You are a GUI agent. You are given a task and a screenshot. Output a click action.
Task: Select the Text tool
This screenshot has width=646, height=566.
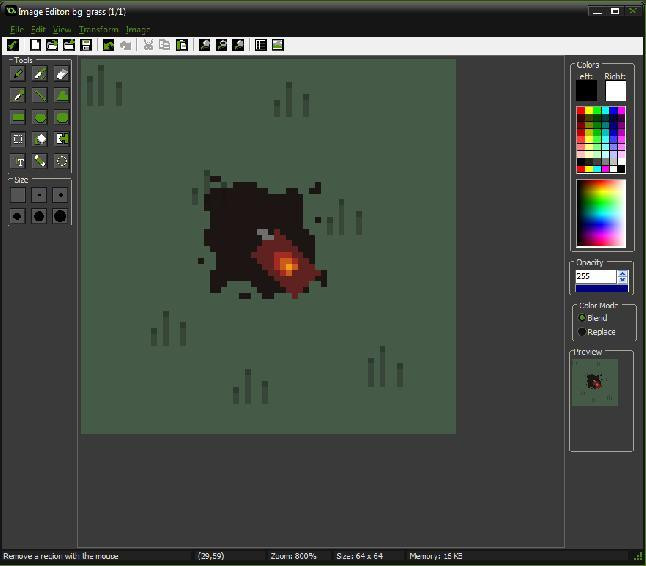pyautogui.click(x=17, y=161)
